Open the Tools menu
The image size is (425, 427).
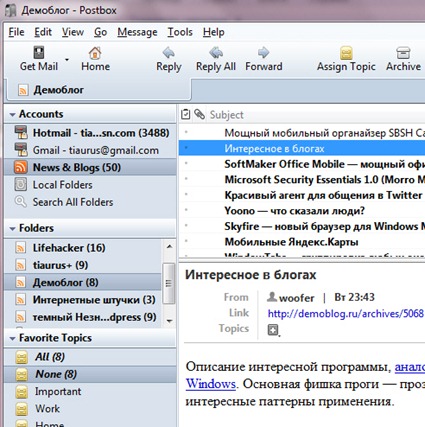(180, 32)
